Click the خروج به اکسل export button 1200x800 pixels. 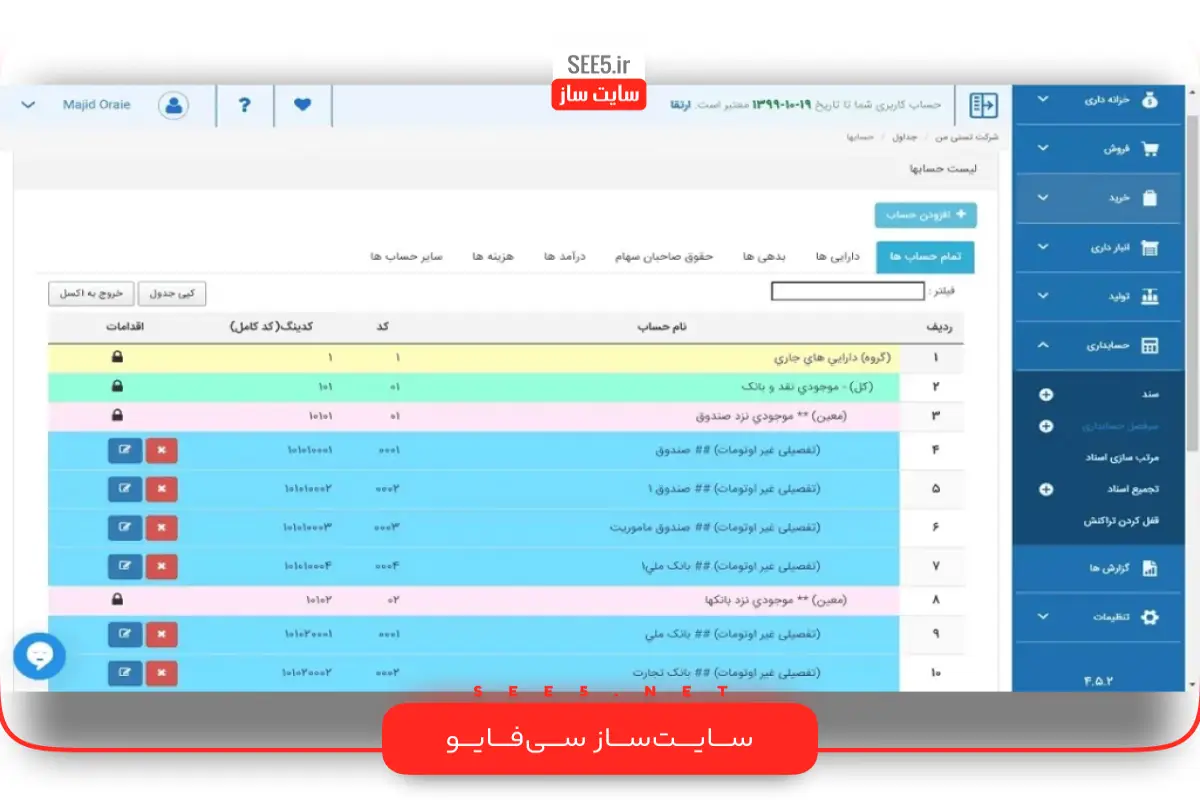[91, 293]
